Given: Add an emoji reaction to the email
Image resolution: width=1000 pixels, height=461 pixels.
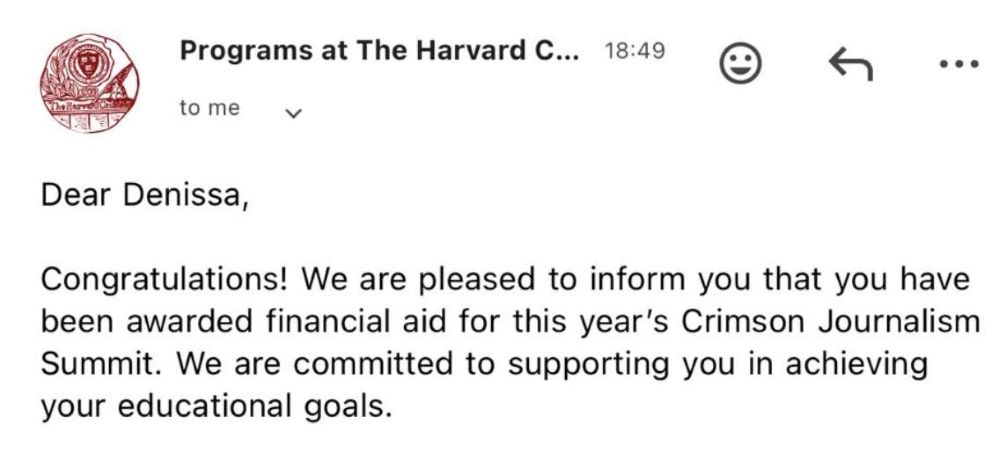Looking at the screenshot, I should [x=741, y=66].
